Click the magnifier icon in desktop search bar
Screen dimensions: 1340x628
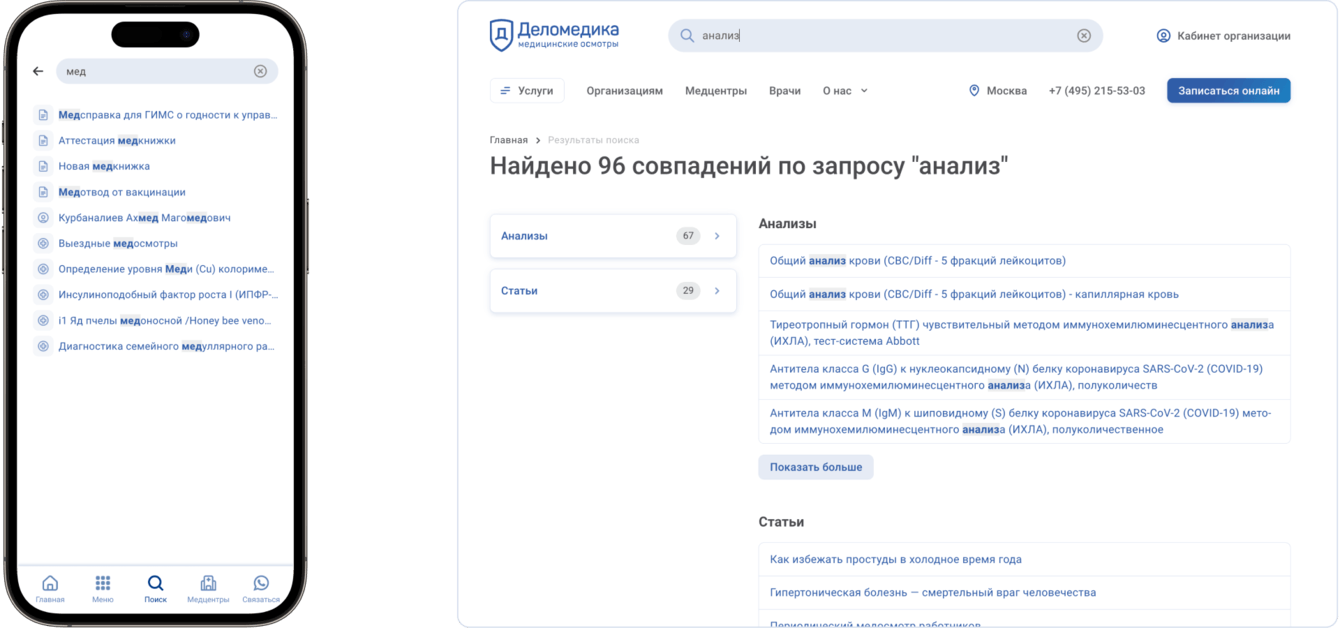(x=687, y=36)
